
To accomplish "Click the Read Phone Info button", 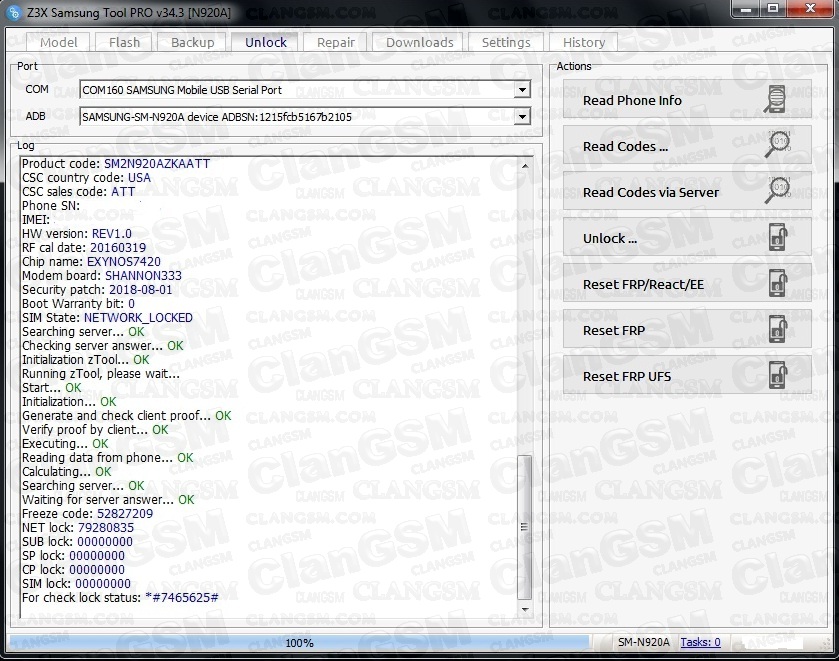I will pos(687,100).
